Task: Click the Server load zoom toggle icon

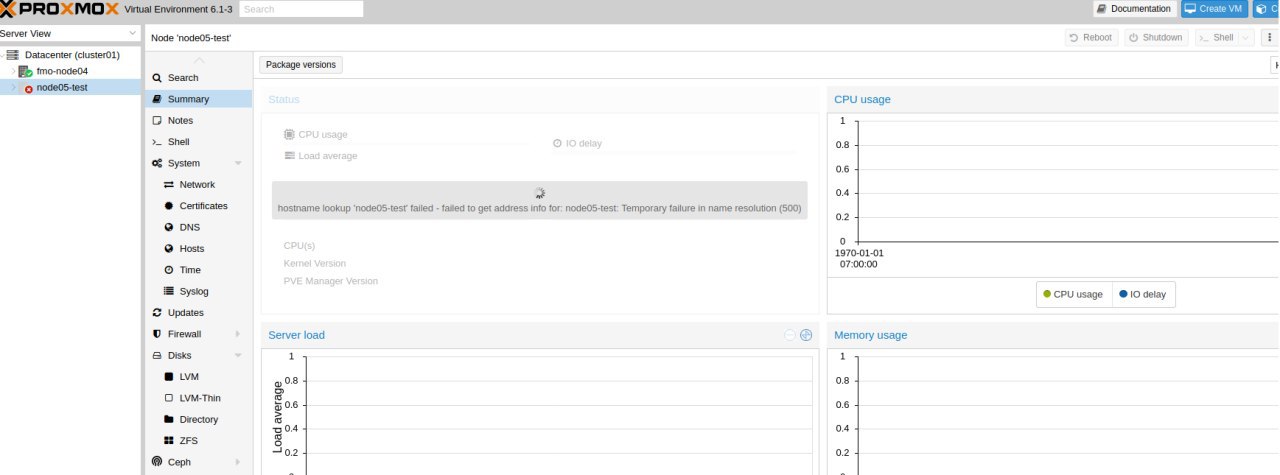Action: [x=806, y=335]
